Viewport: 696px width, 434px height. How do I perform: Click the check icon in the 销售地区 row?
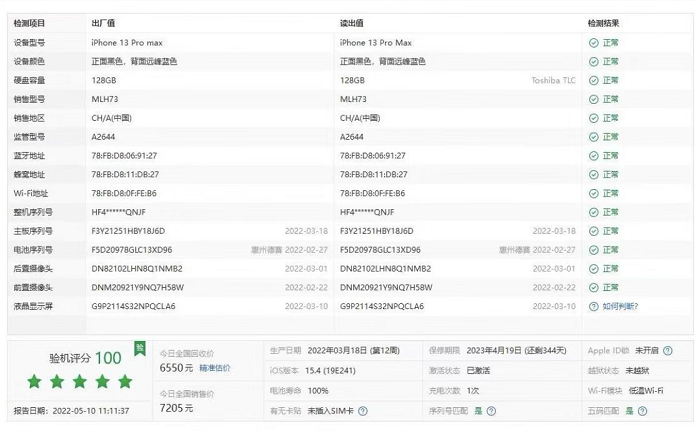pyautogui.click(x=593, y=118)
